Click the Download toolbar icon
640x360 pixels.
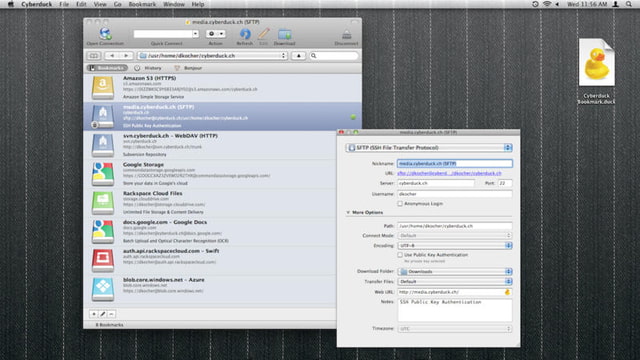[284, 34]
